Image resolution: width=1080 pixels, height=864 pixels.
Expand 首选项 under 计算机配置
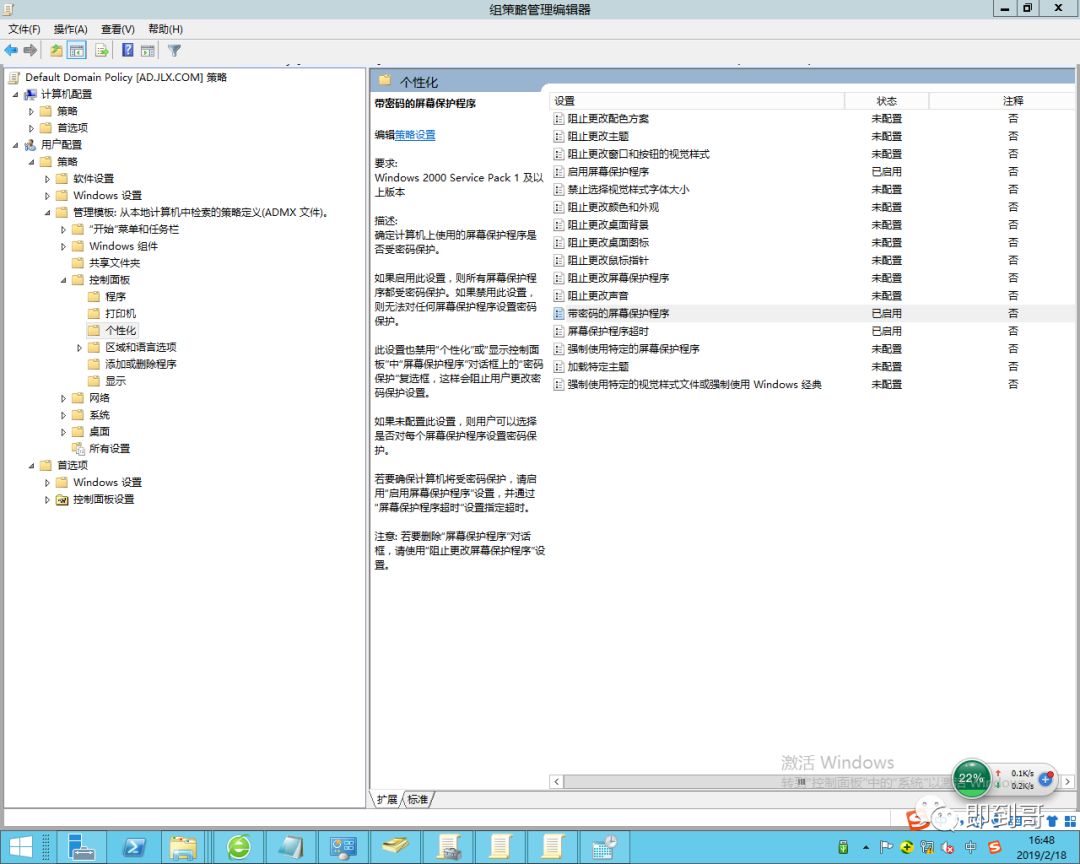tap(31, 128)
